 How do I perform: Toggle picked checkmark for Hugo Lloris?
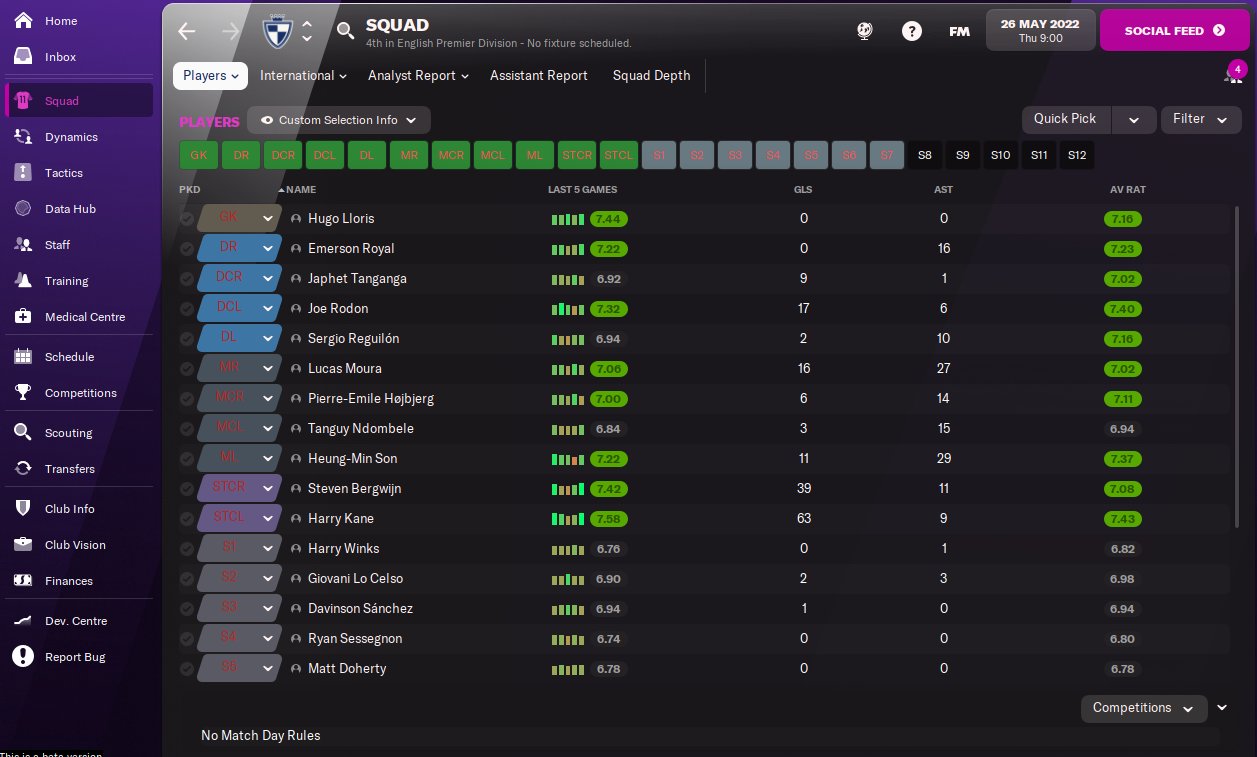point(187,219)
